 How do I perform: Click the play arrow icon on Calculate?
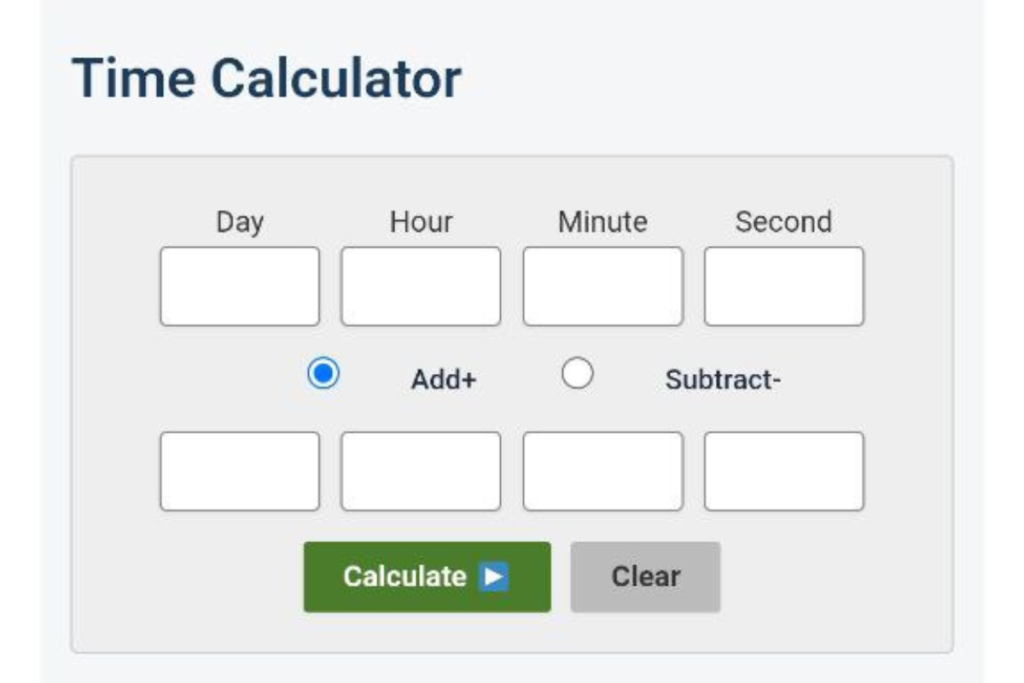tap(493, 577)
